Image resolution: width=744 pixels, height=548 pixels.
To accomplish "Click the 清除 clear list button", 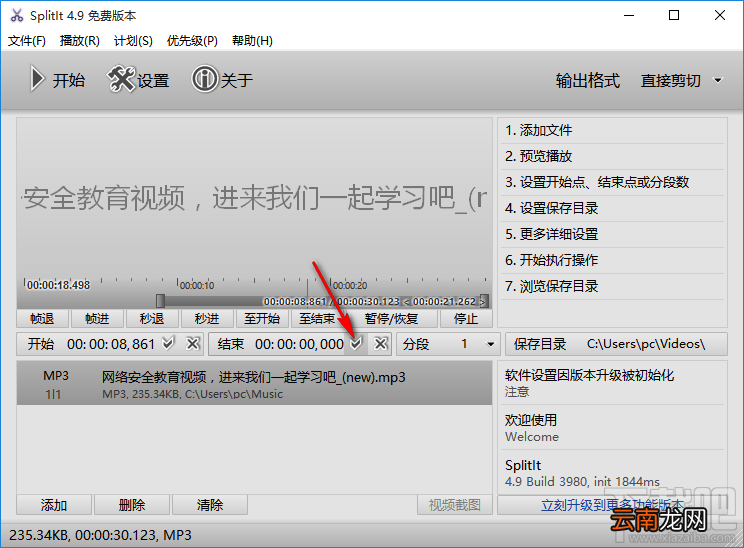I will point(210,505).
